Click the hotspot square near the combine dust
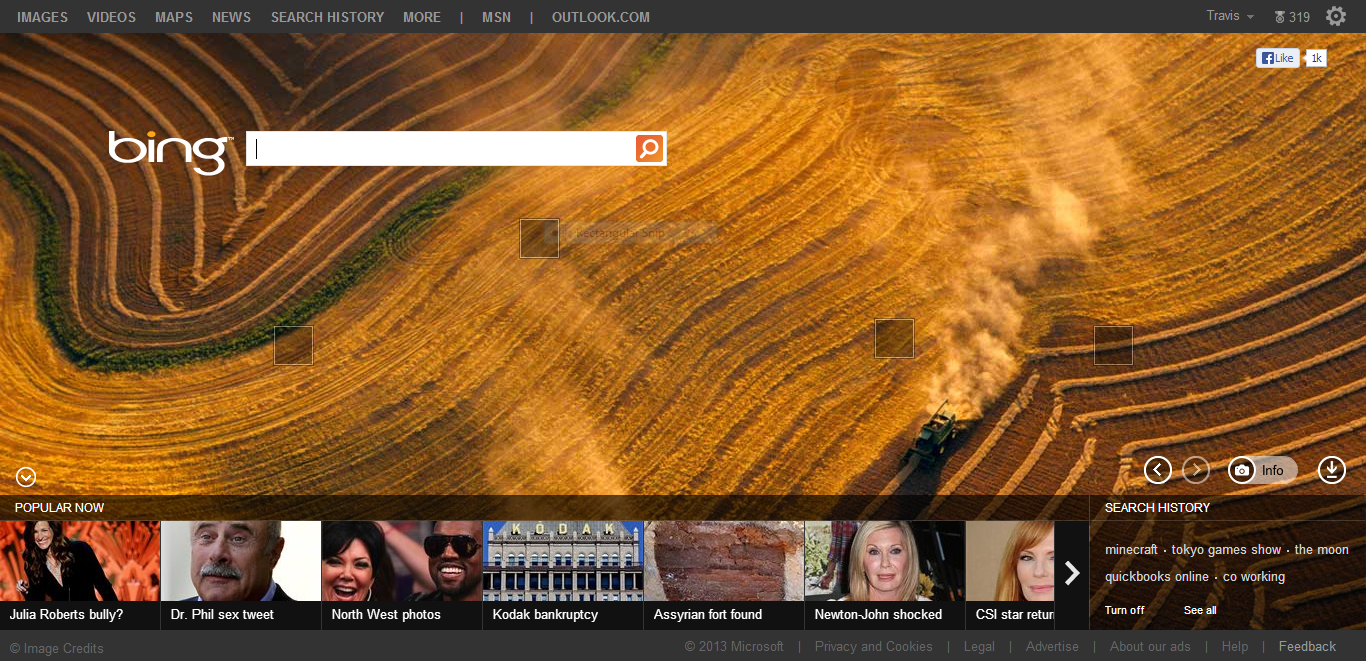The width and height of the screenshot is (1366, 661). click(x=894, y=338)
